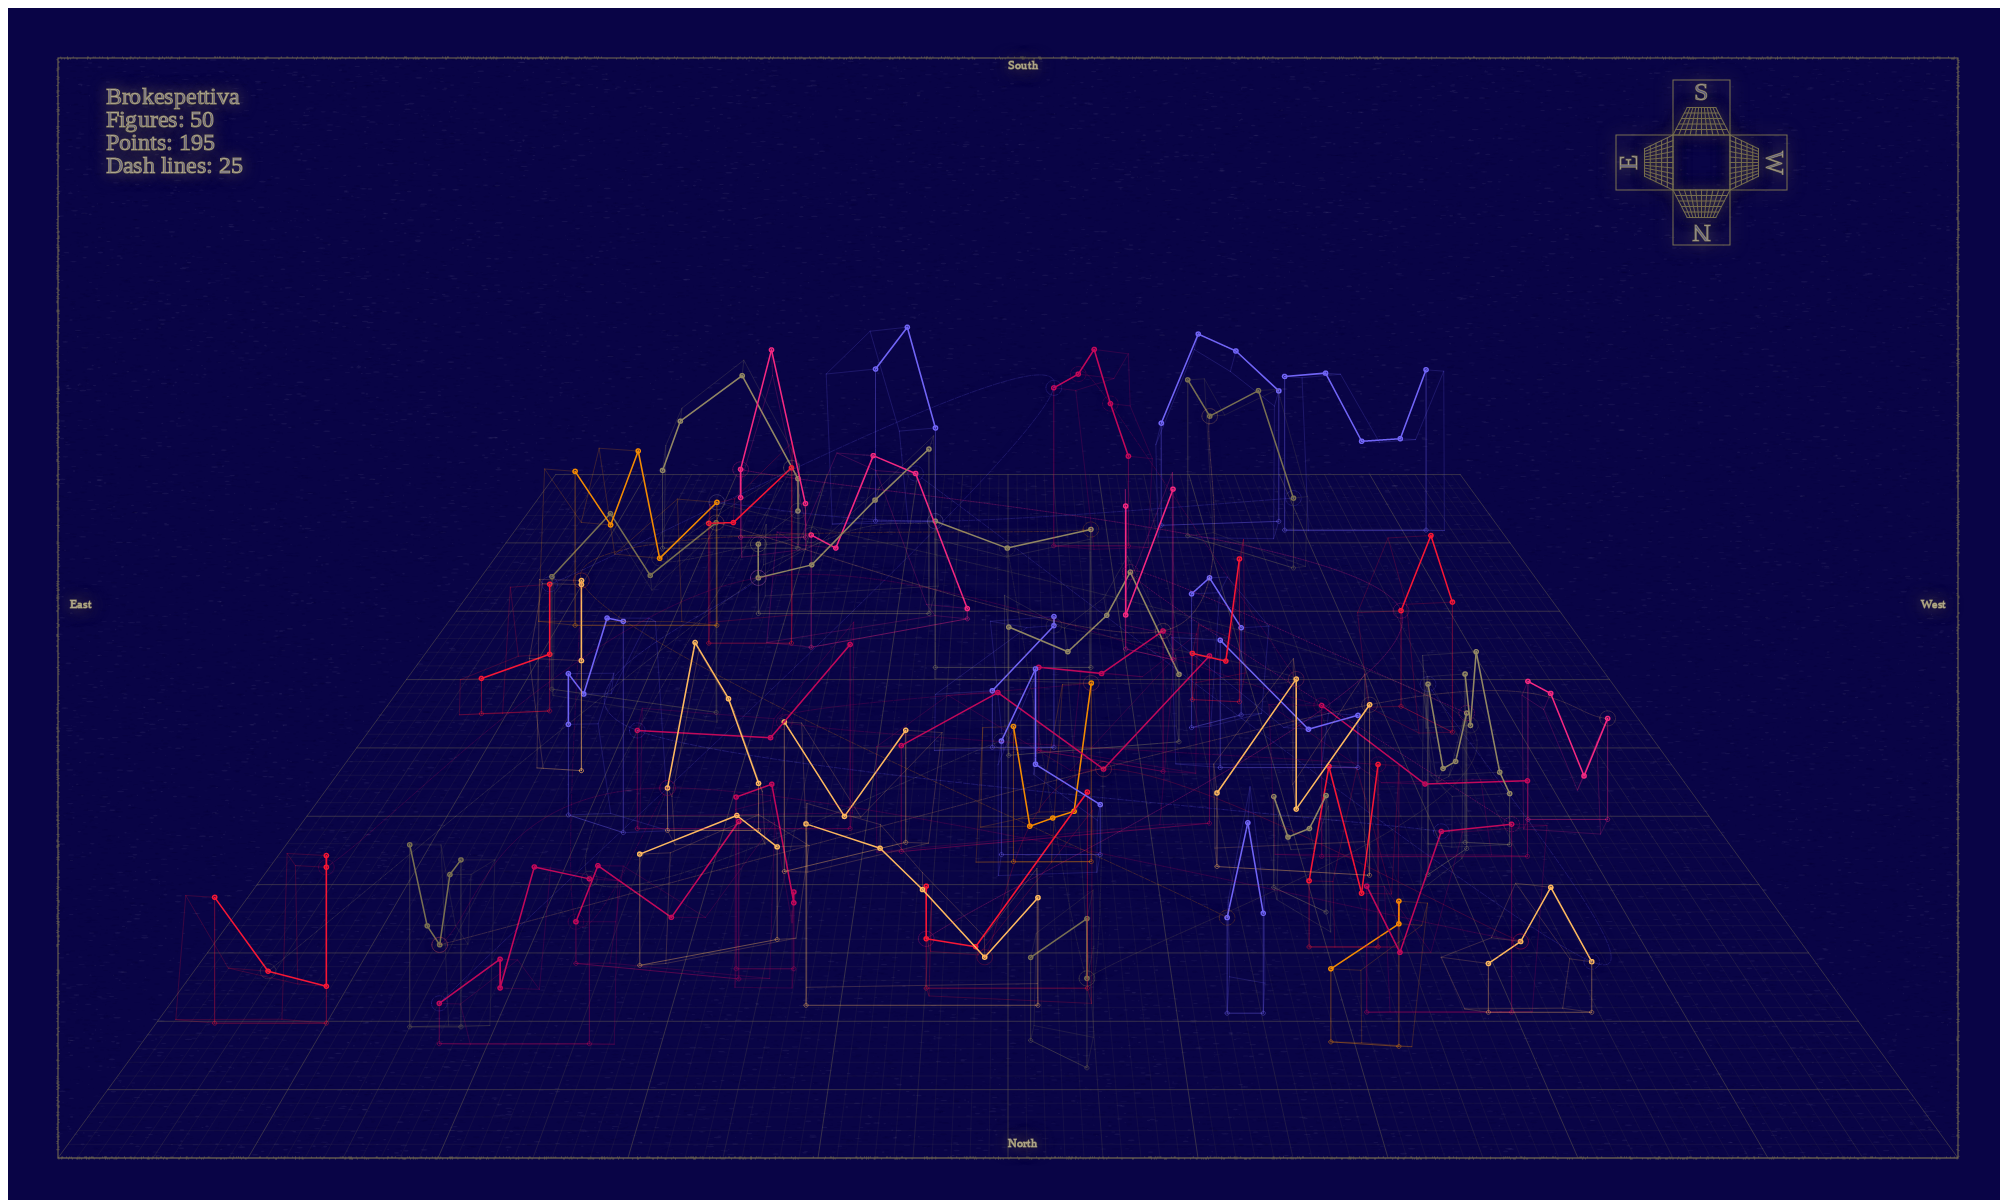This screenshot has height=1200, width=2000.
Task: Click the Brokespettiva title text
Action: click(x=172, y=97)
